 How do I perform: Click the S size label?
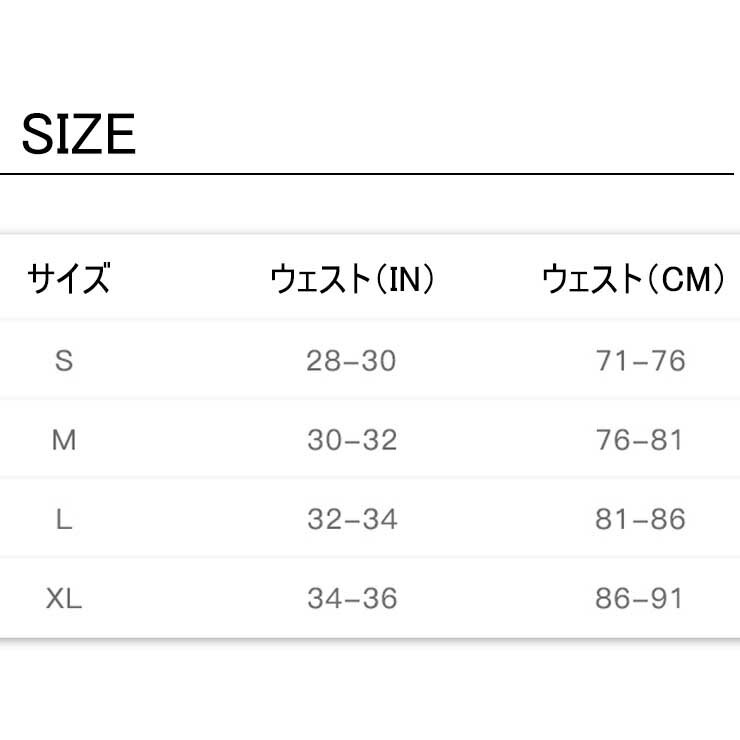click(64, 360)
